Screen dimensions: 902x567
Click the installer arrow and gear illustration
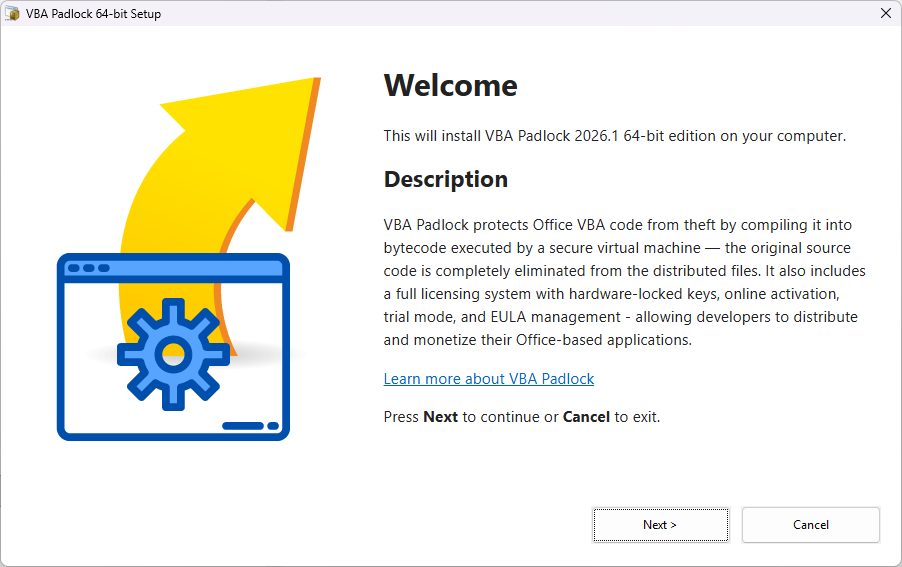coord(190,259)
